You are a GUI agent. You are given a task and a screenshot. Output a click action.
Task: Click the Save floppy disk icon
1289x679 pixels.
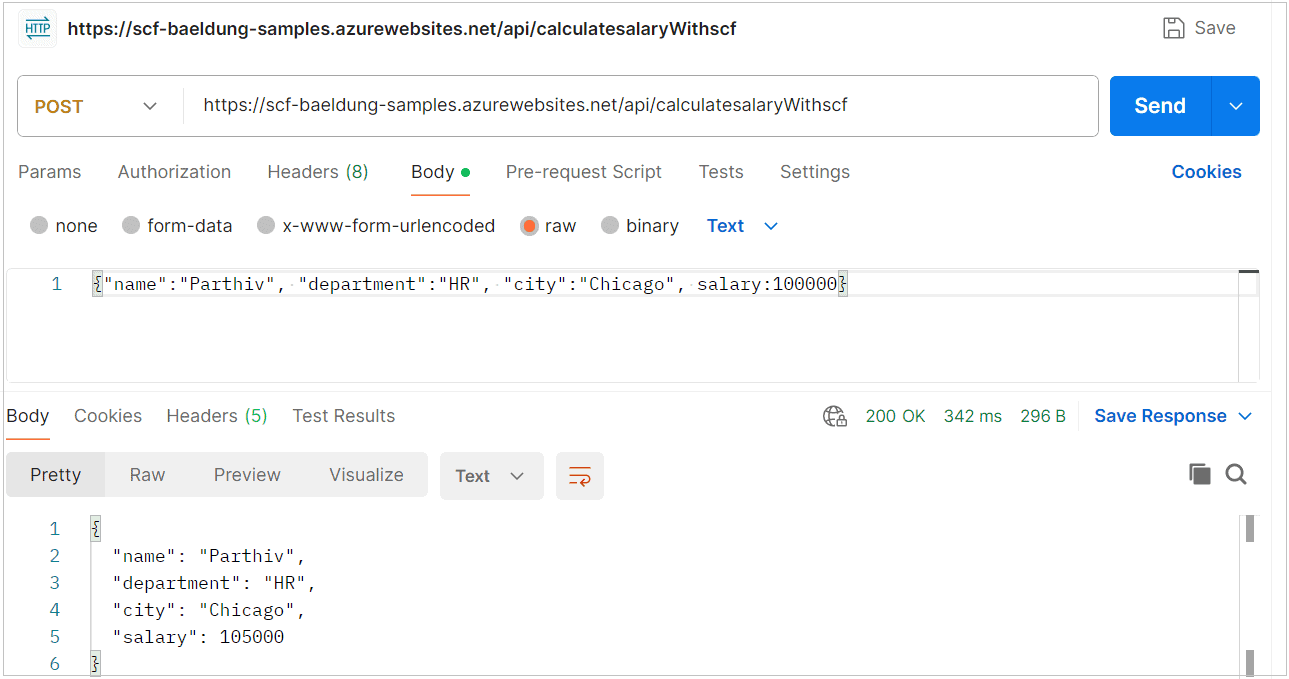pyautogui.click(x=1174, y=28)
